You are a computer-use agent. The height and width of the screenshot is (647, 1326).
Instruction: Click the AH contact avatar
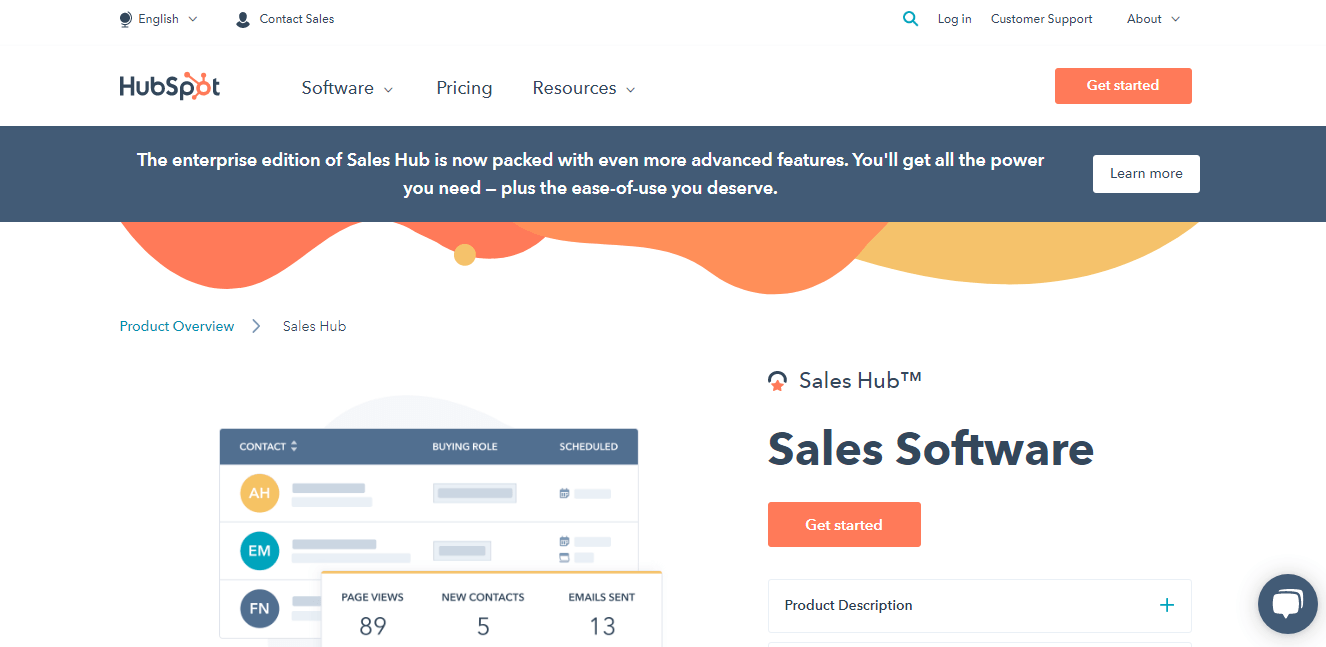click(x=259, y=493)
